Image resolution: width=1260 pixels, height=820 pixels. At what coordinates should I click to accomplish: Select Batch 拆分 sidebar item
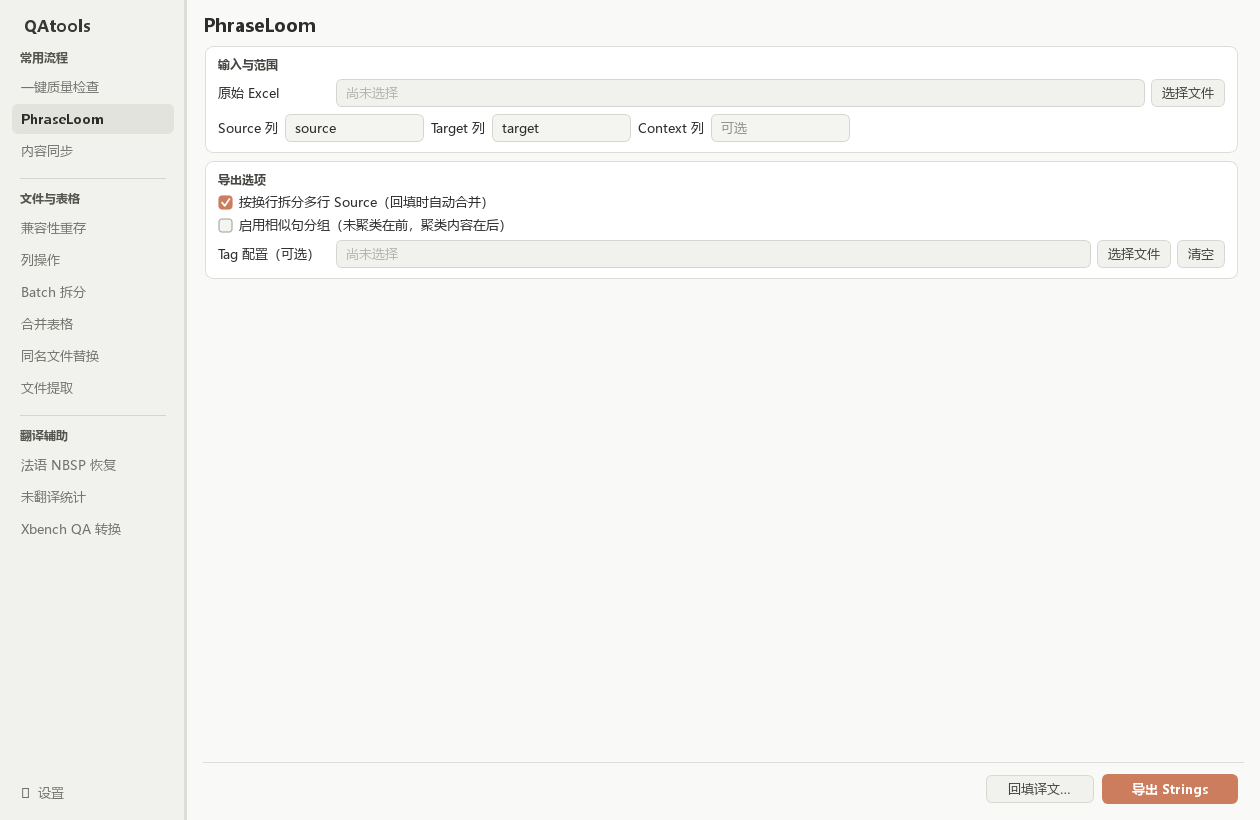click(93, 292)
